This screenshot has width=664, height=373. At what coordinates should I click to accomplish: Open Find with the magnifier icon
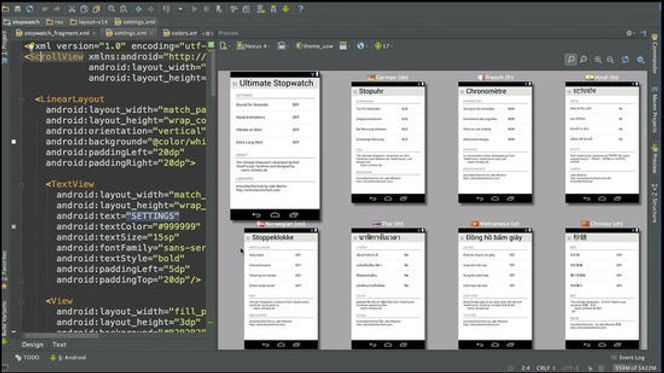[111, 8]
